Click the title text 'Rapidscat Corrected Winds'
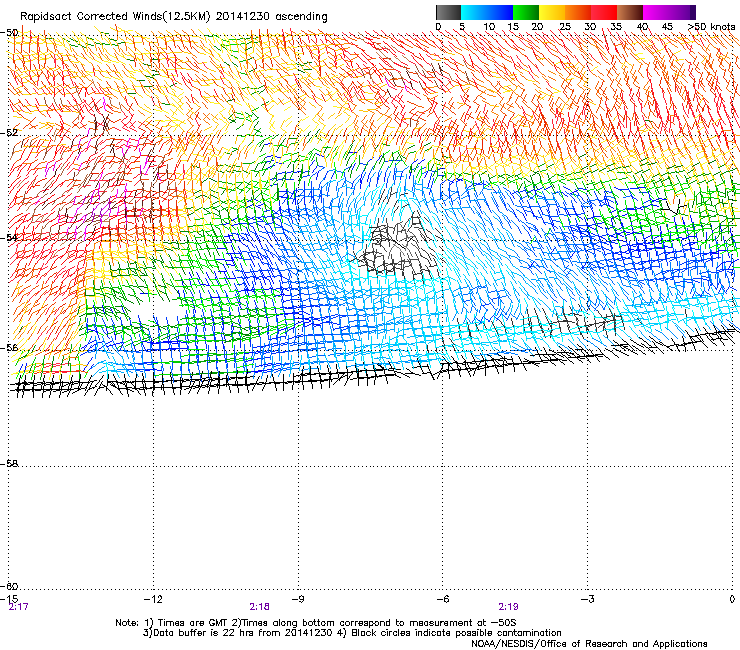Screen dimensions: 740x650 point(91,17)
